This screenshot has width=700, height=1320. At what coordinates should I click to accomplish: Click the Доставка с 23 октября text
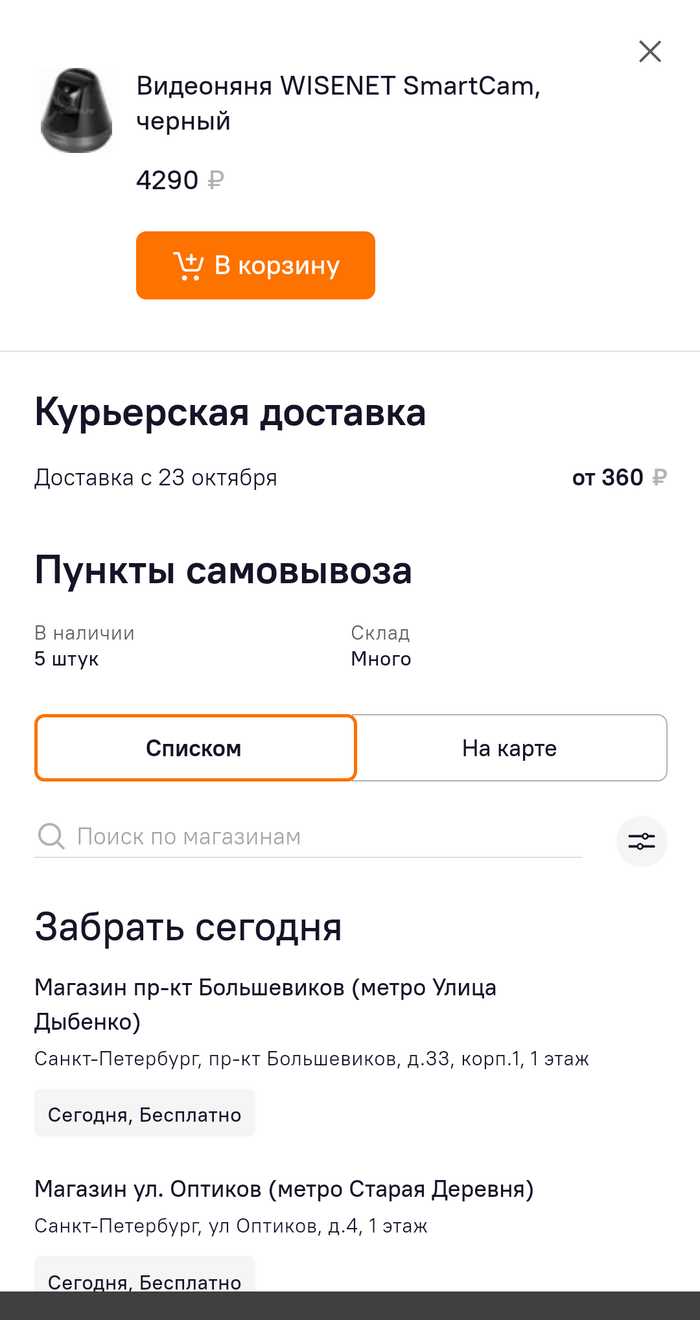156,478
